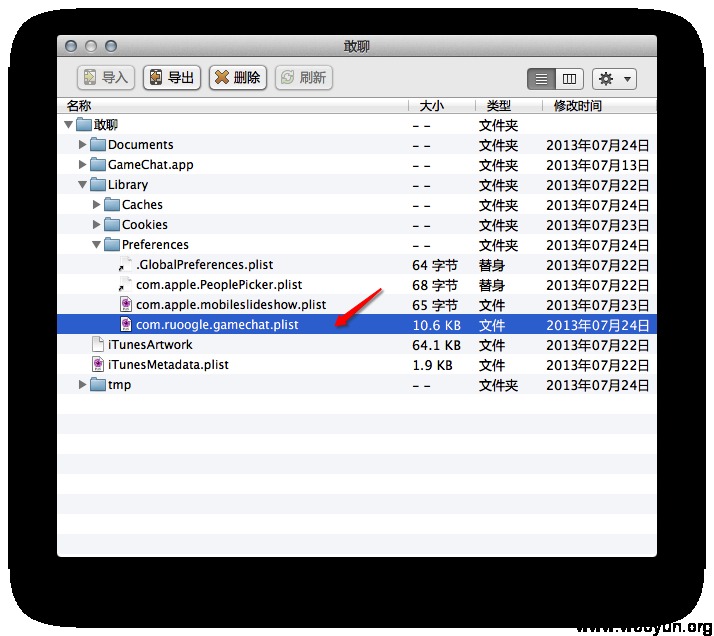This screenshot has width=714, height=636.
Task: Click the 65 字节 size value
Action: (435, 305)
